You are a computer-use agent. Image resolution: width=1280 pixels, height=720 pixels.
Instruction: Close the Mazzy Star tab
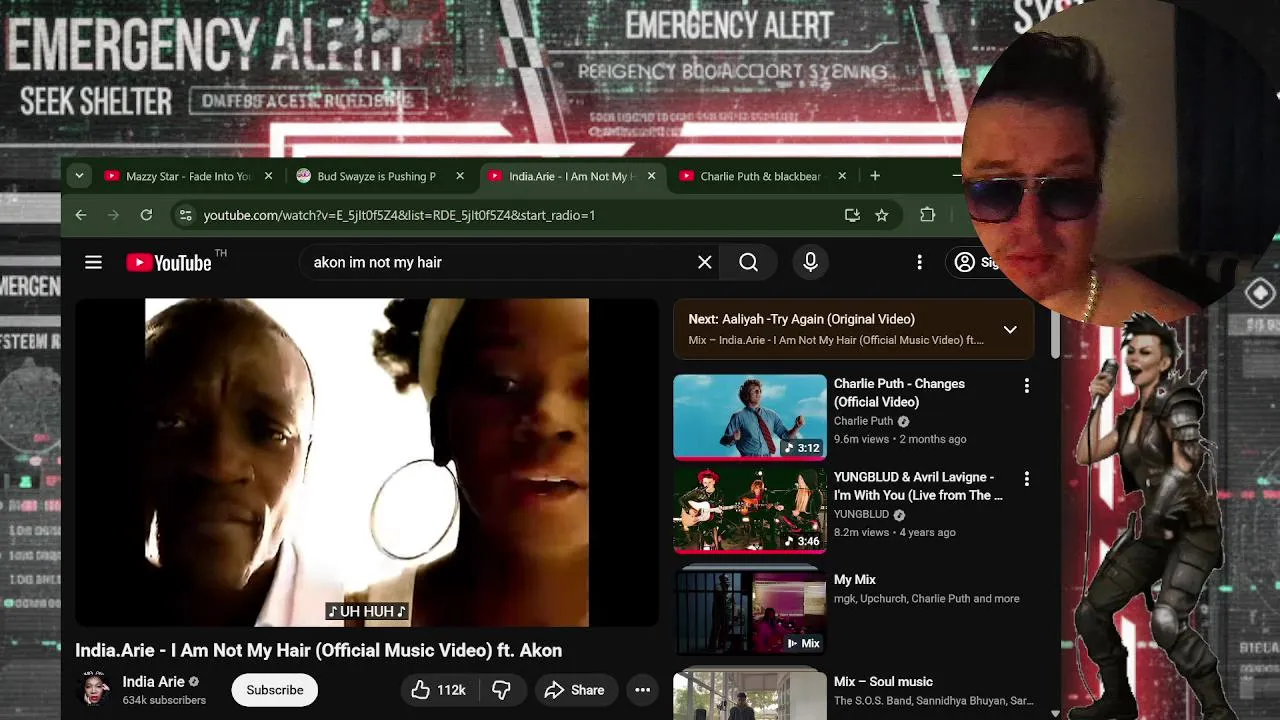[x=268, y=176]
